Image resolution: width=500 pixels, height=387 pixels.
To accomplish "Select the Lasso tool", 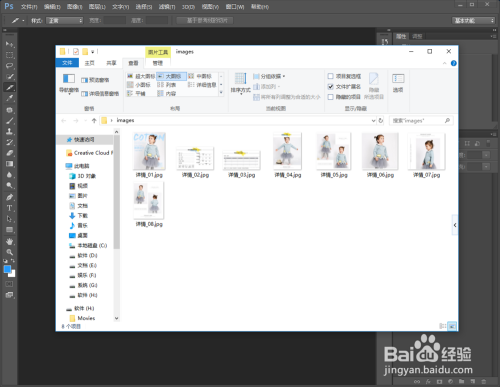I will pyautogui.click(x=9, y=66).
